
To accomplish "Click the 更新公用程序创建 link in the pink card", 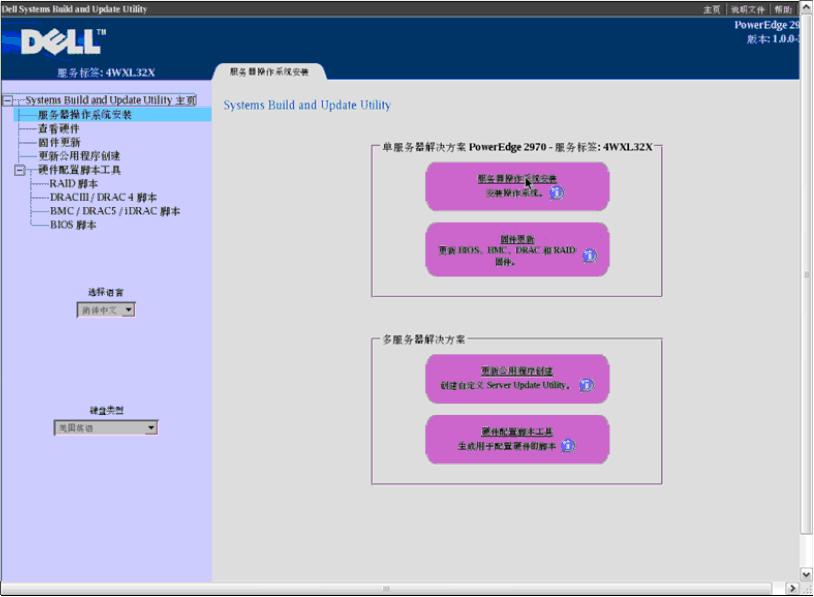I will point(517,371).
